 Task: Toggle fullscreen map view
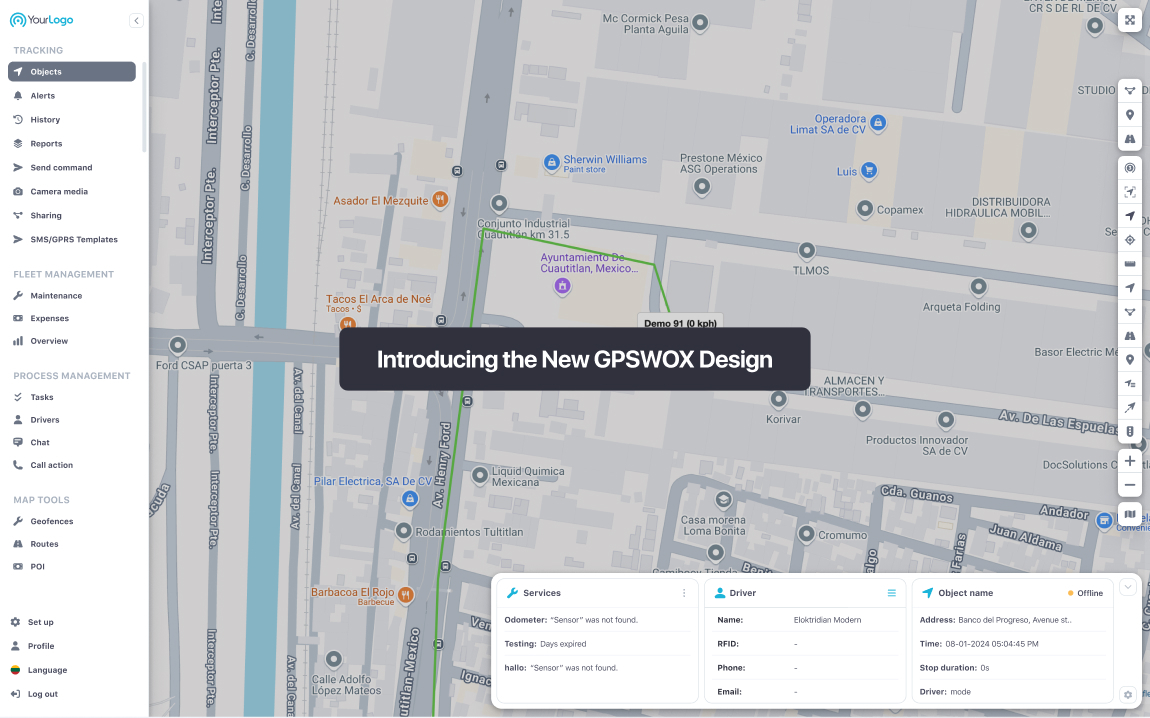coord(1129,20)
